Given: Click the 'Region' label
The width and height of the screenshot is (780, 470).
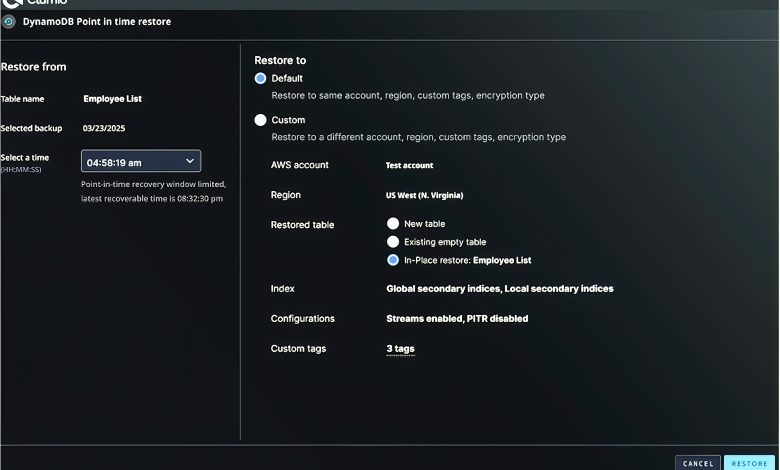Looking at the screenshot, I should pyautogui.click(x=286, y=195).
